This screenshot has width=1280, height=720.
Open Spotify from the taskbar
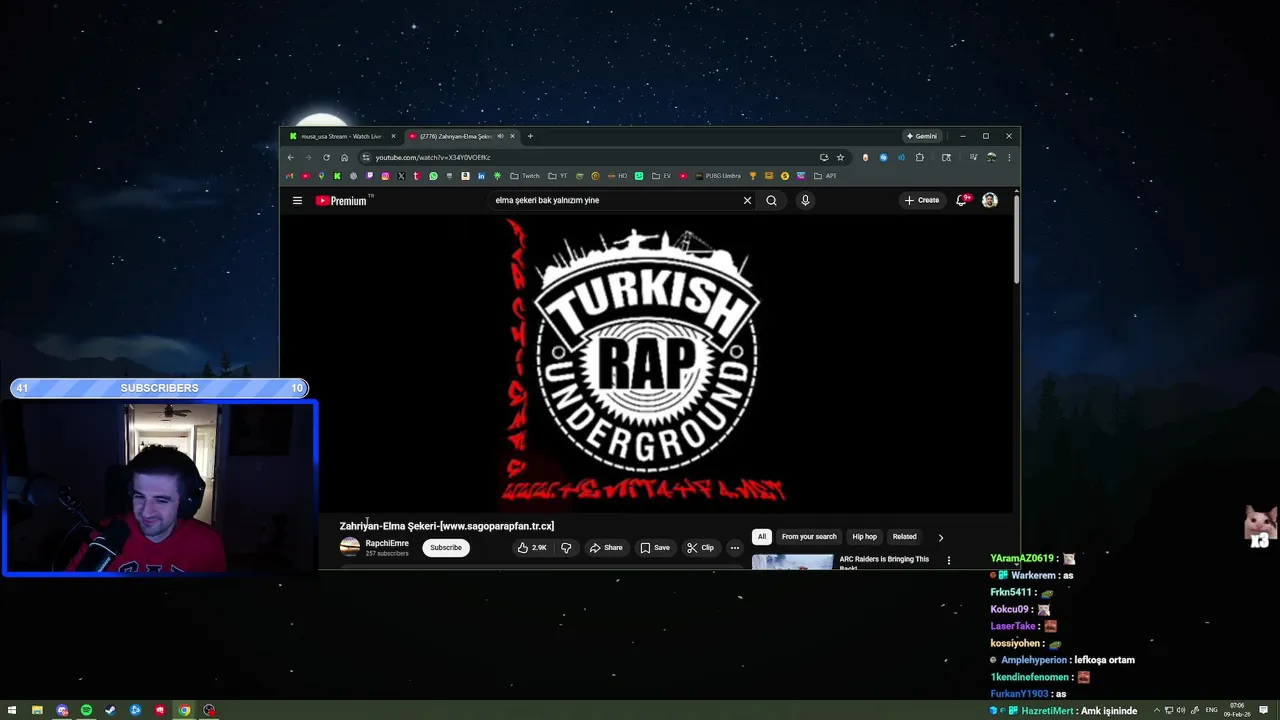click(86, 710)
